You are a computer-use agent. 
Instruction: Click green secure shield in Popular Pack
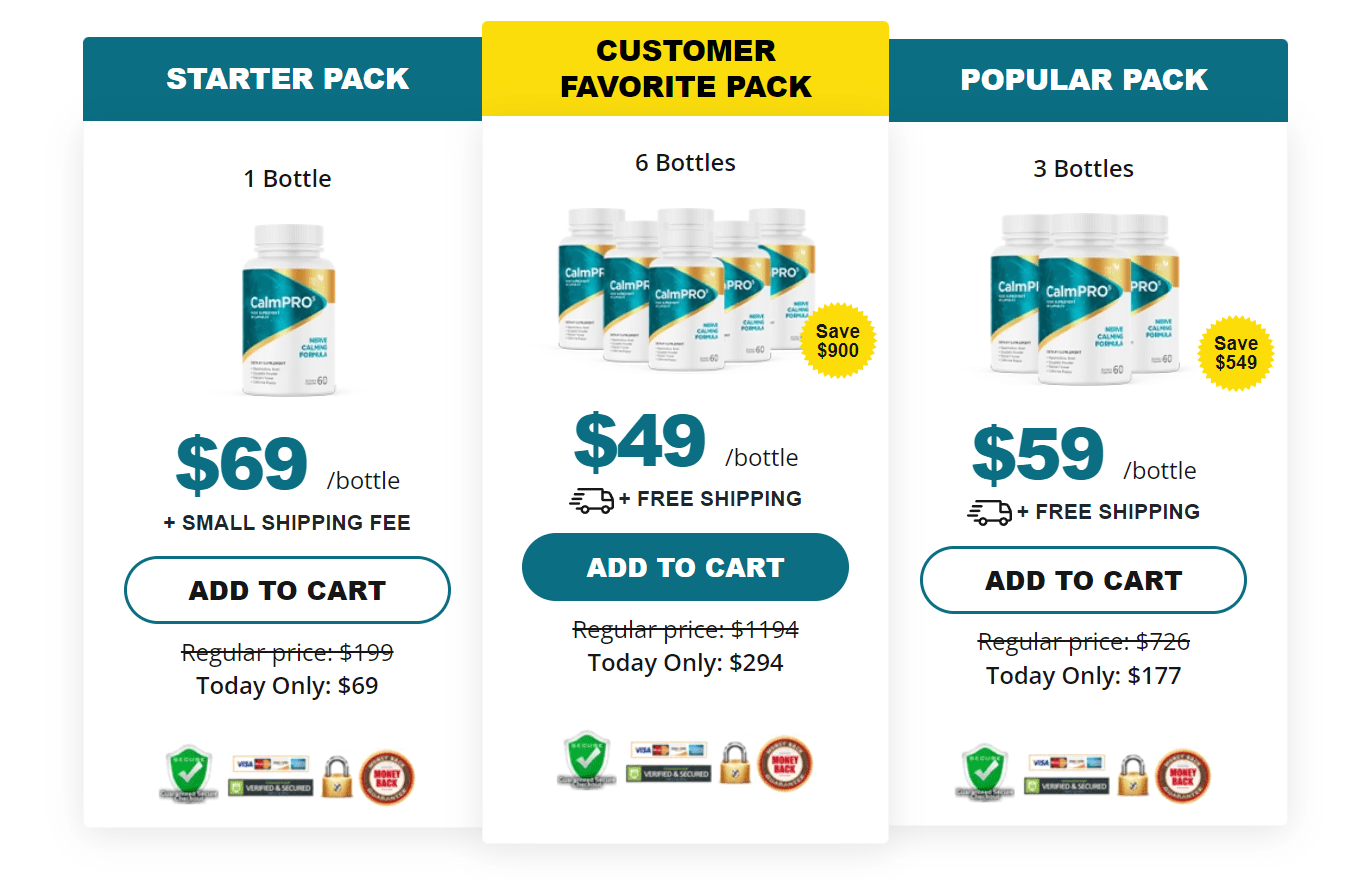(x=986, y=772)
